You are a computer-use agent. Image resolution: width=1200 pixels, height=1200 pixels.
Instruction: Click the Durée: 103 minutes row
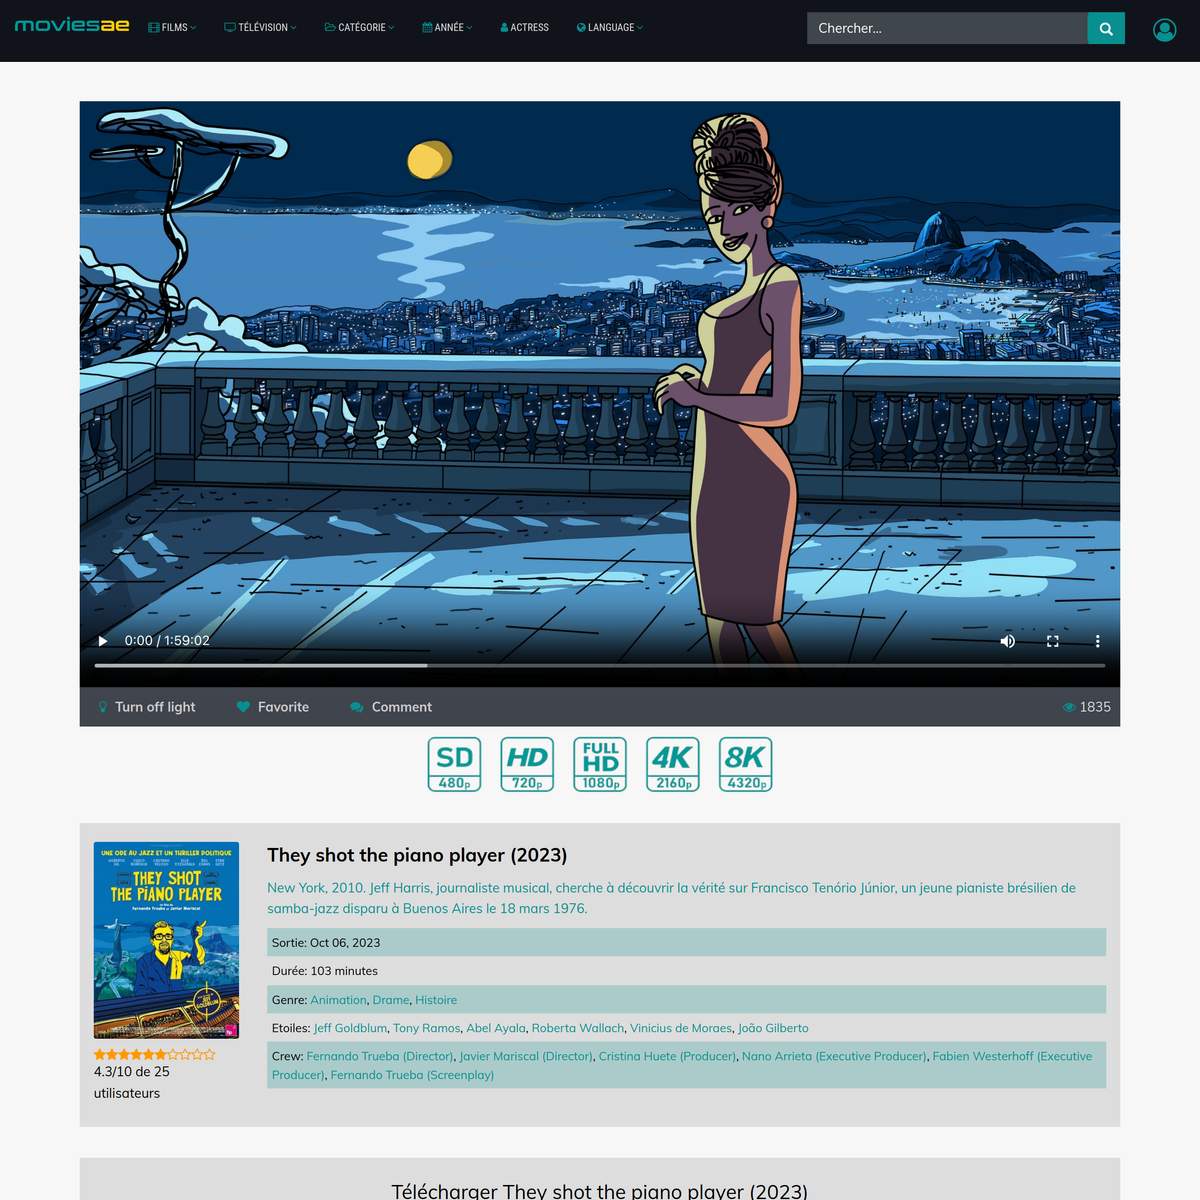pyautogui.click(x=686, y=971)
